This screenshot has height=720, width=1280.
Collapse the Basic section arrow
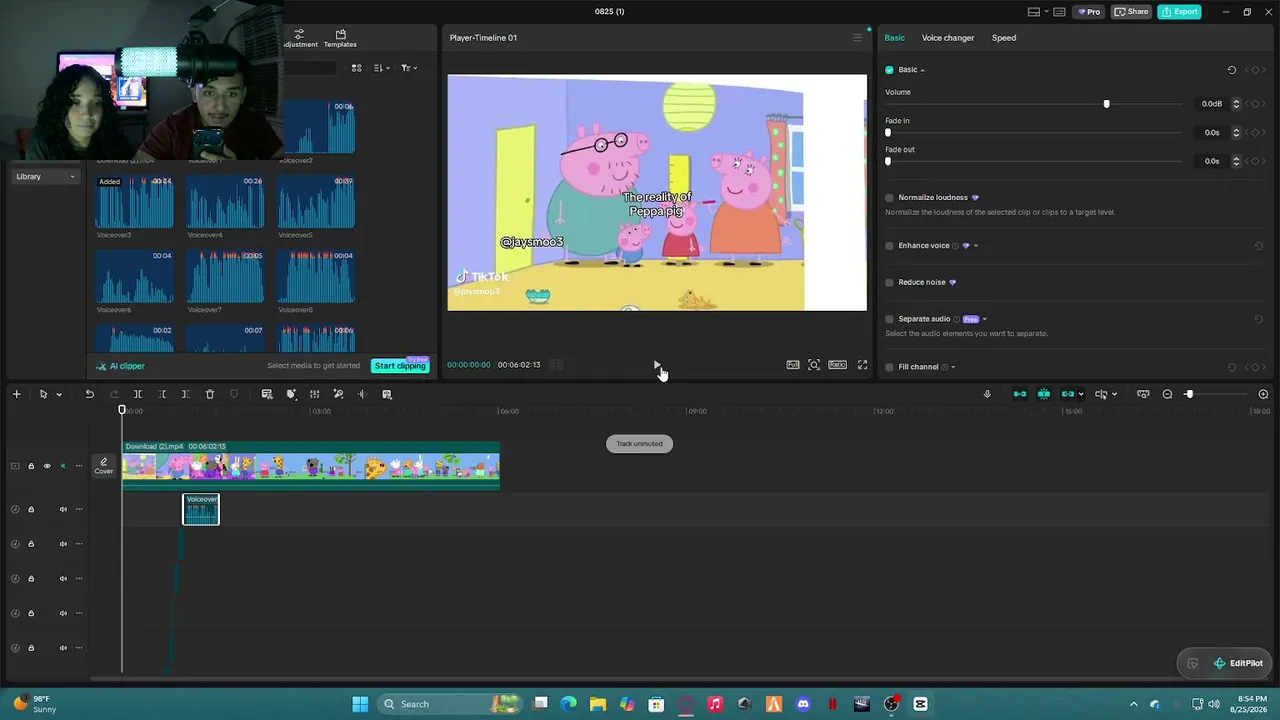(922, 70)
